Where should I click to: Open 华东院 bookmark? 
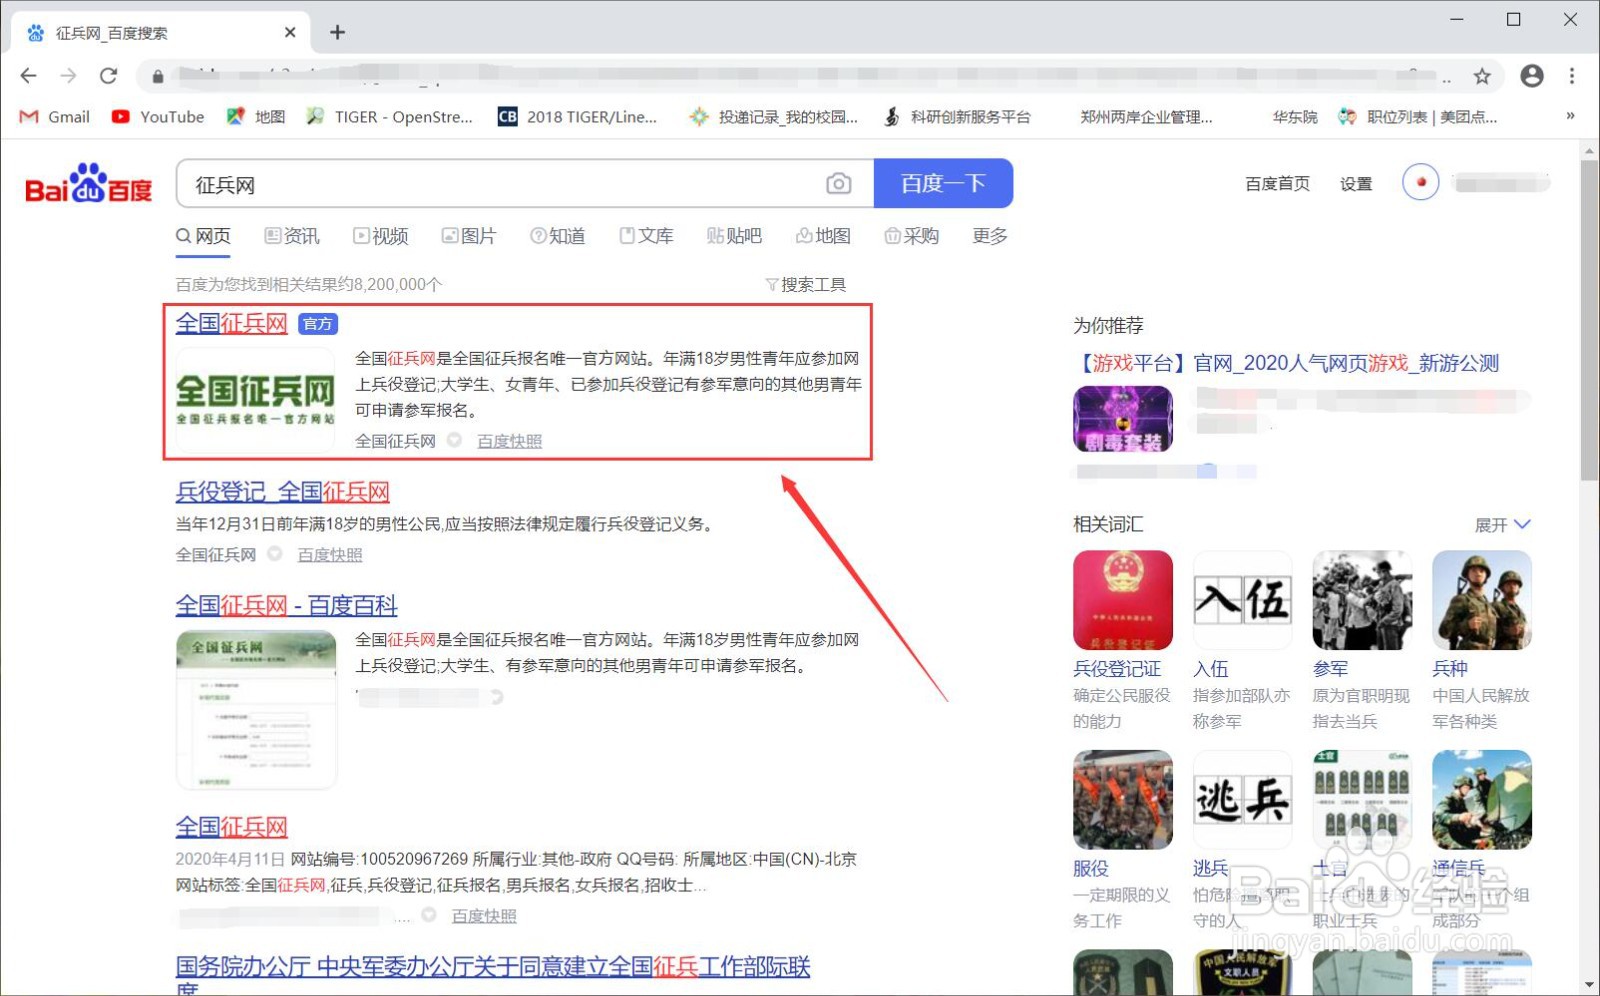pyautogui.click(x=1294, y=117)
